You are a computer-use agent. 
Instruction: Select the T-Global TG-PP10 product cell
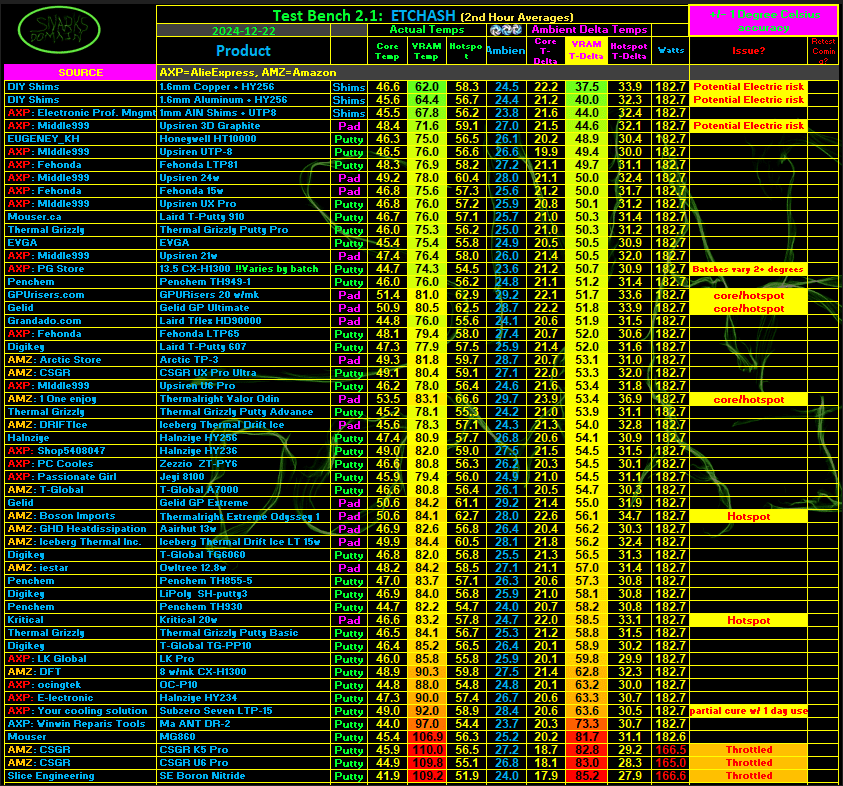pyautogui.click(x=244, y=646)
